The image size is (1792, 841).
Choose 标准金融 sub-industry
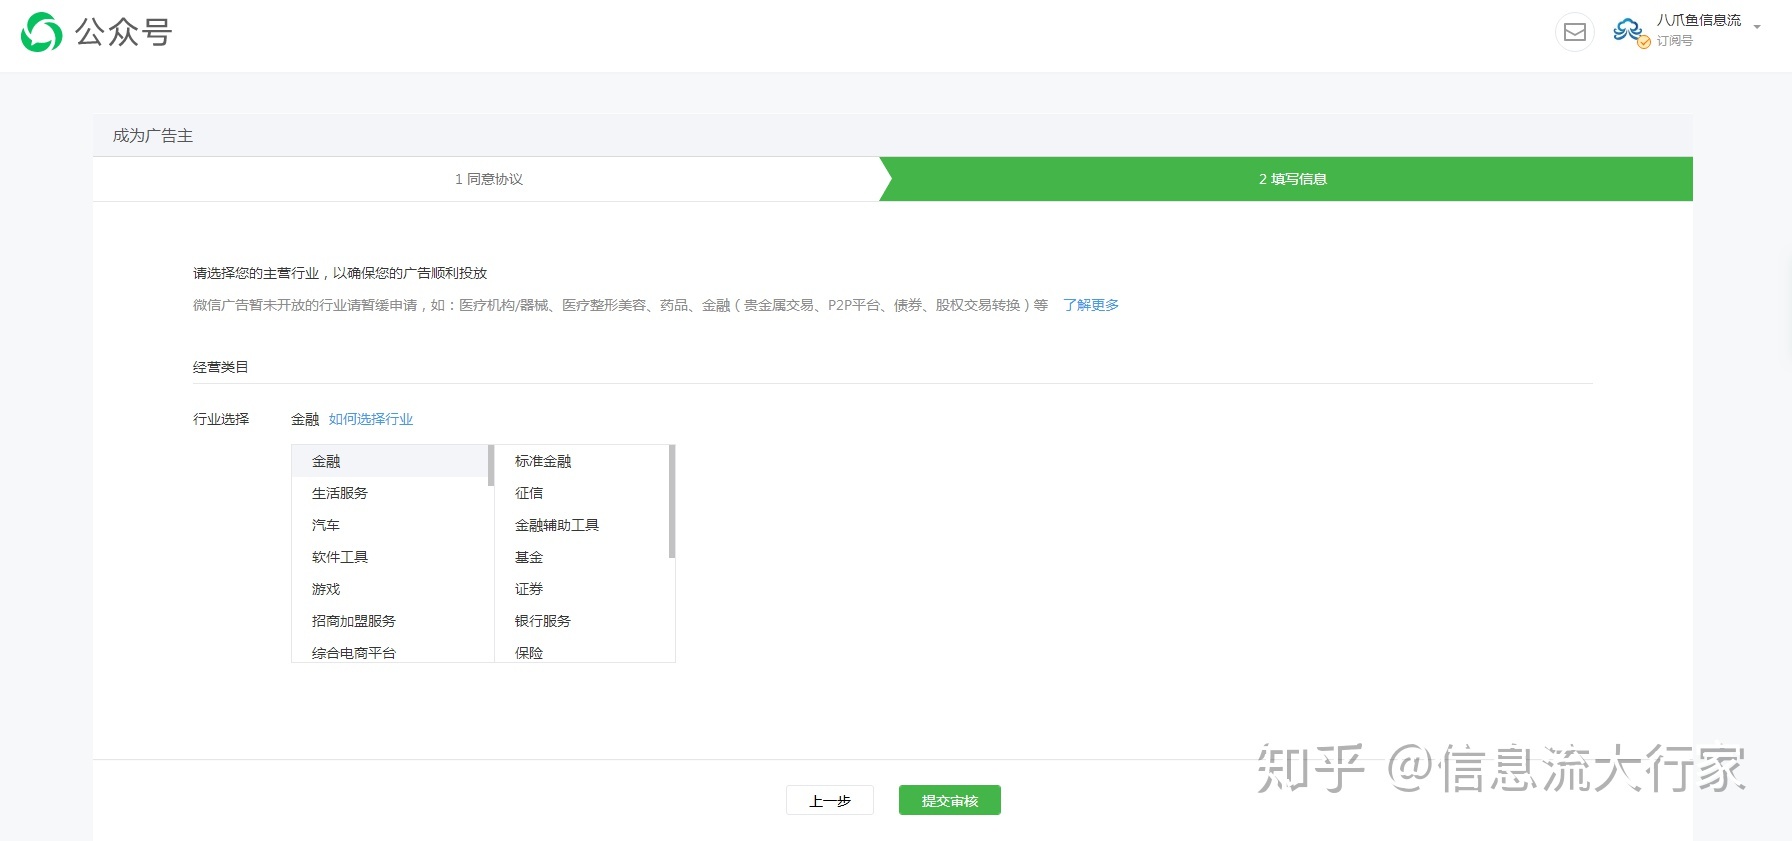582,461
